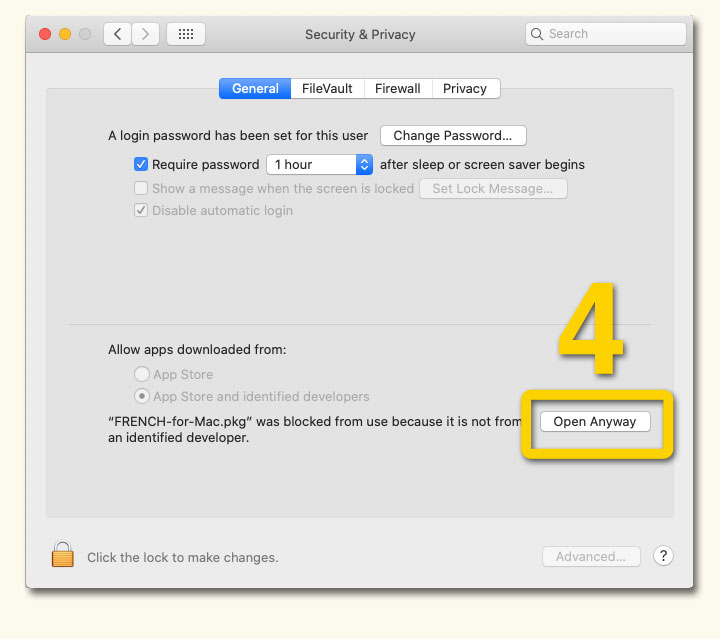Click the Change Password button
720x639 pixels.
(x=452, y=135)
